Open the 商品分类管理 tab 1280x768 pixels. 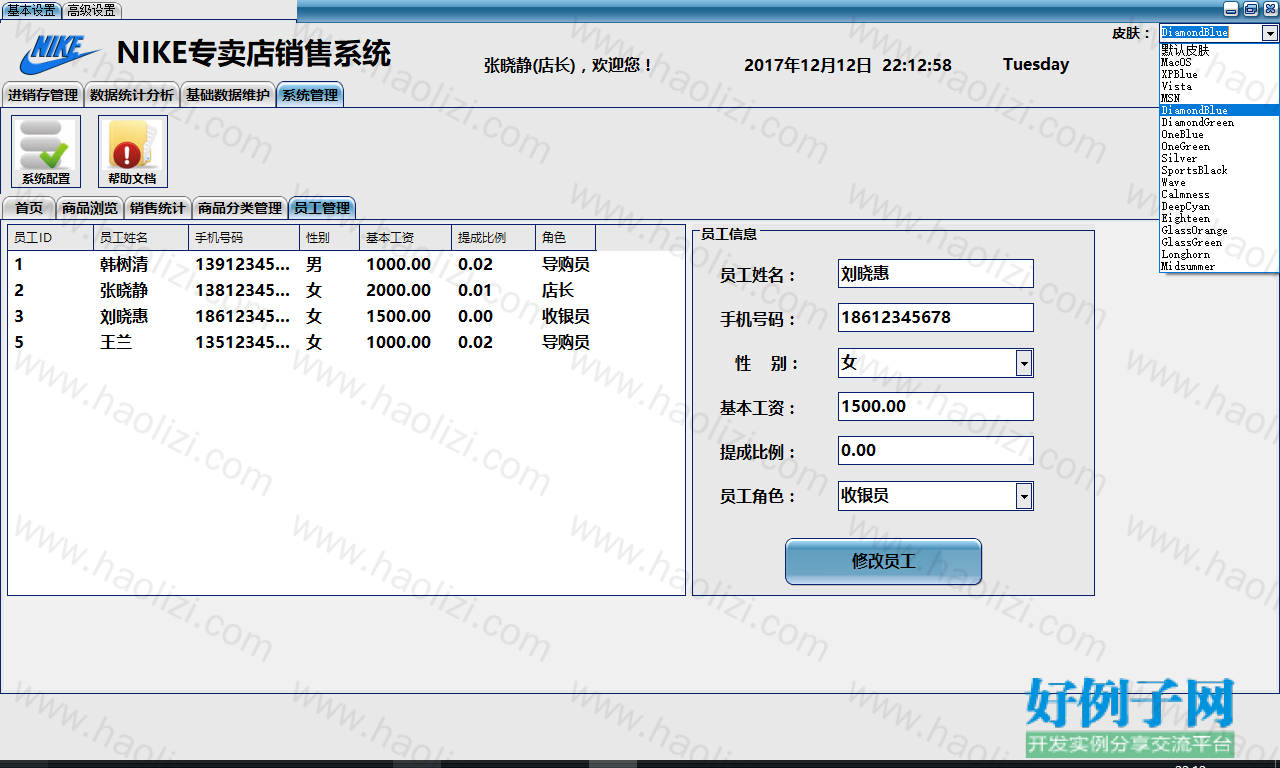240,208
